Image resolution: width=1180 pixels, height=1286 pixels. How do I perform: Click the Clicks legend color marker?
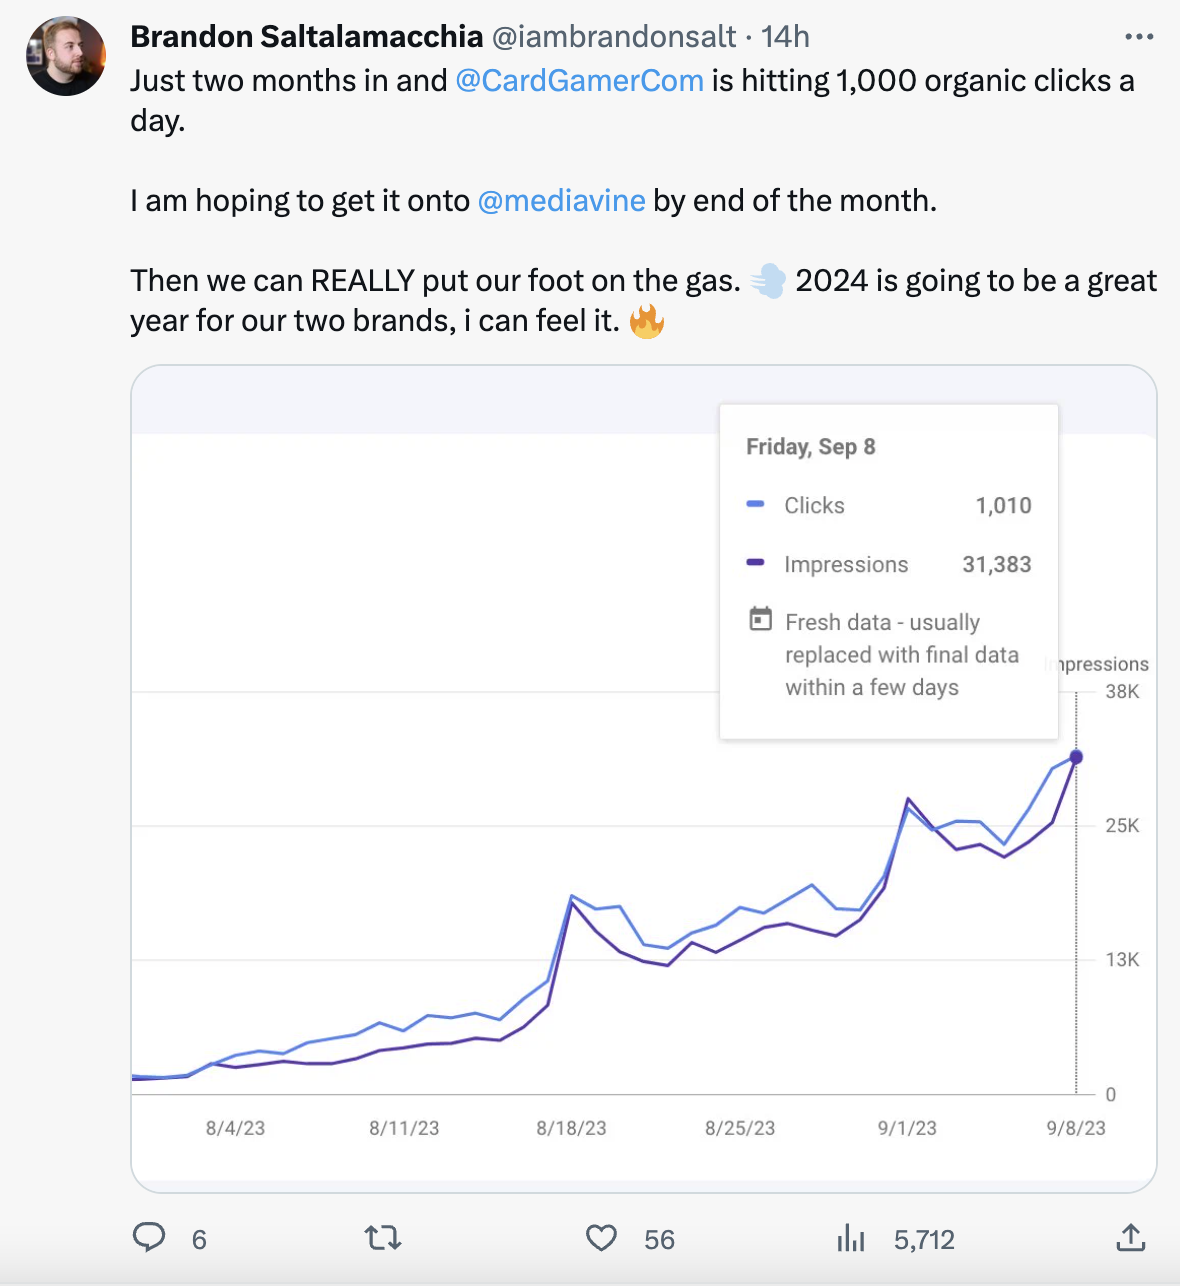[x=755, y=505]
